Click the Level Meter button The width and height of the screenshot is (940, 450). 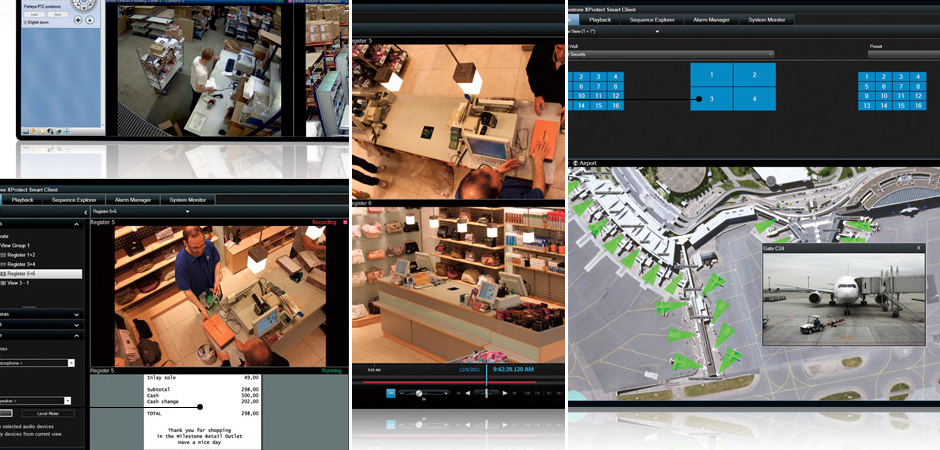point(49,413)
